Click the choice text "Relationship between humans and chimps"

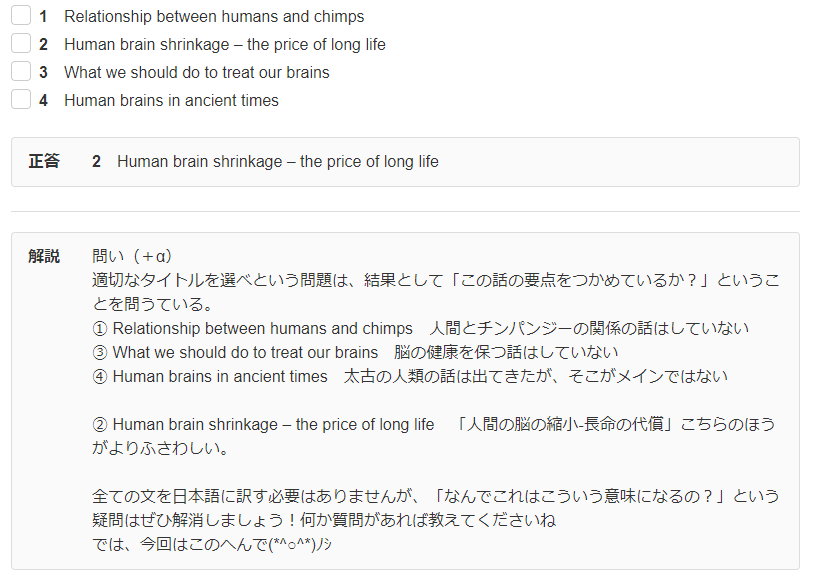(x=214, y=17)
